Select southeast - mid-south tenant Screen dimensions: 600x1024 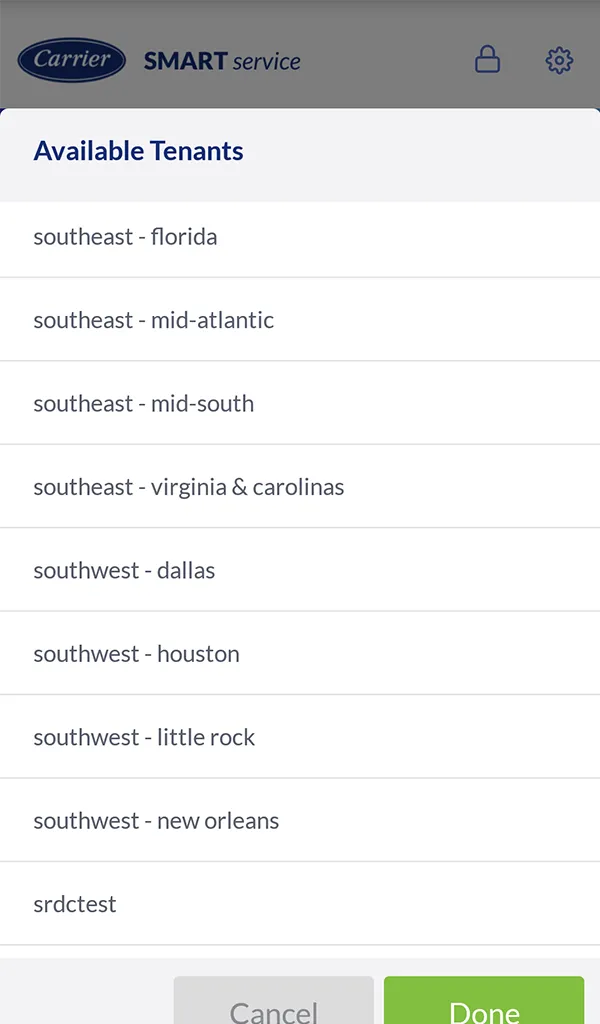(x=300, y=403)
